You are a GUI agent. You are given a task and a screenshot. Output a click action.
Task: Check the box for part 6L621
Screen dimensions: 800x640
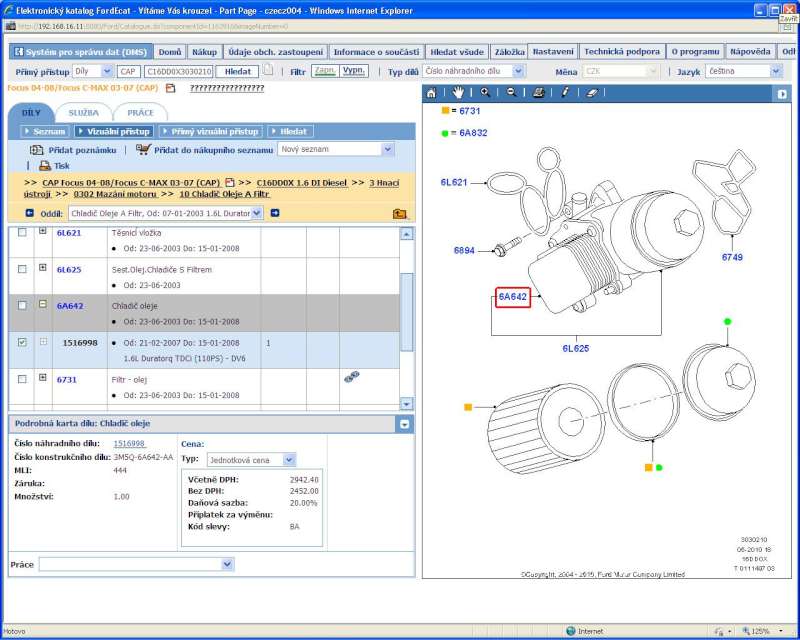point(23,232)
